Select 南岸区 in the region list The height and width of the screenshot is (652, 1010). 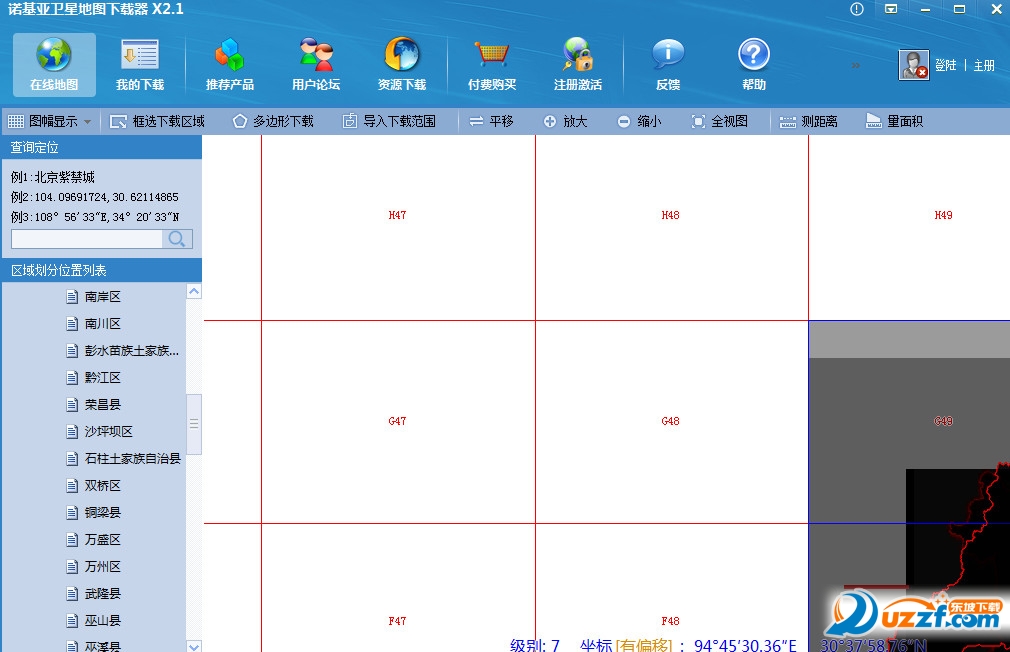[x=93, y=297]
